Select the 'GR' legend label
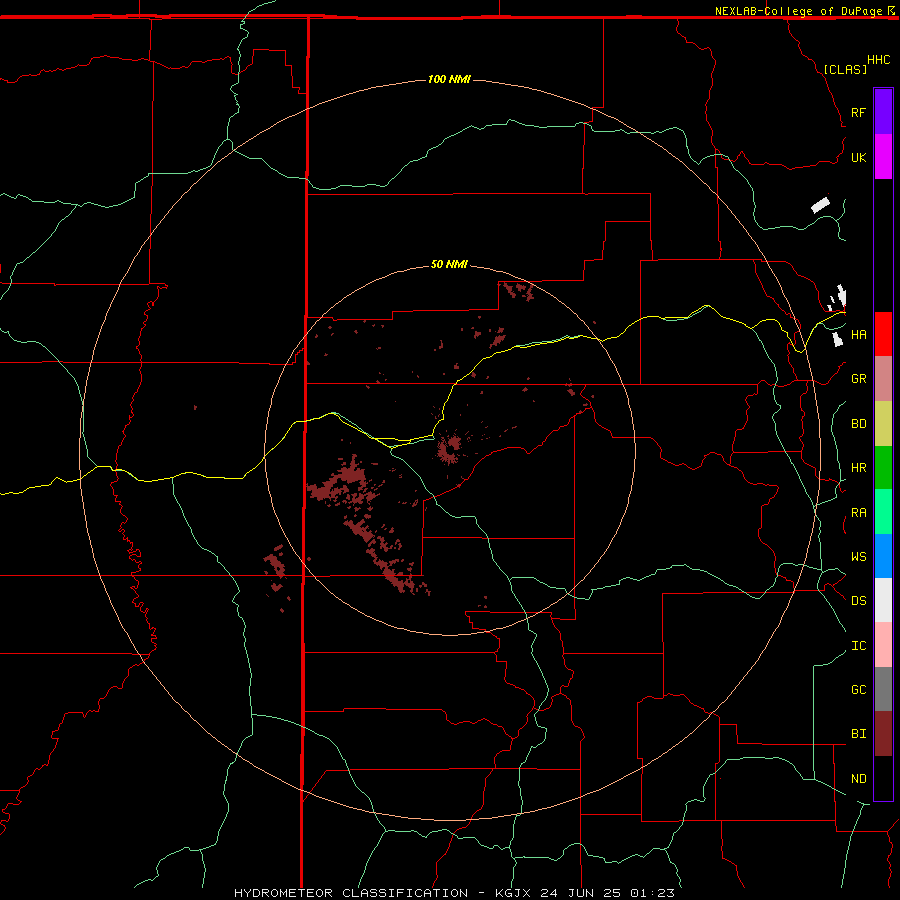This screenshot has width=900, height=900. pyautogui.click(x=858, y=379)
